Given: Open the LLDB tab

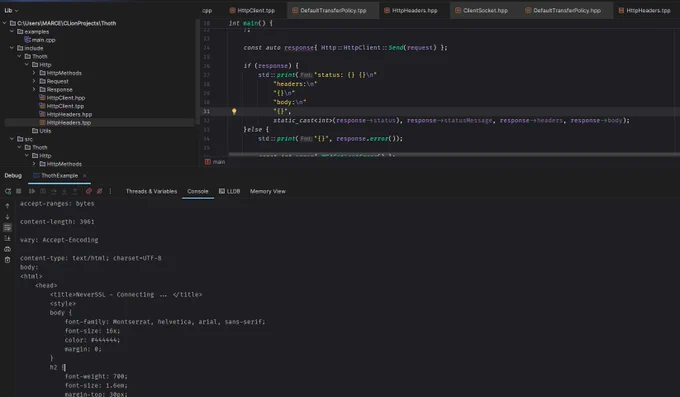Looking at the screenshot, I should pyautogui.click(x=229, y=191).
